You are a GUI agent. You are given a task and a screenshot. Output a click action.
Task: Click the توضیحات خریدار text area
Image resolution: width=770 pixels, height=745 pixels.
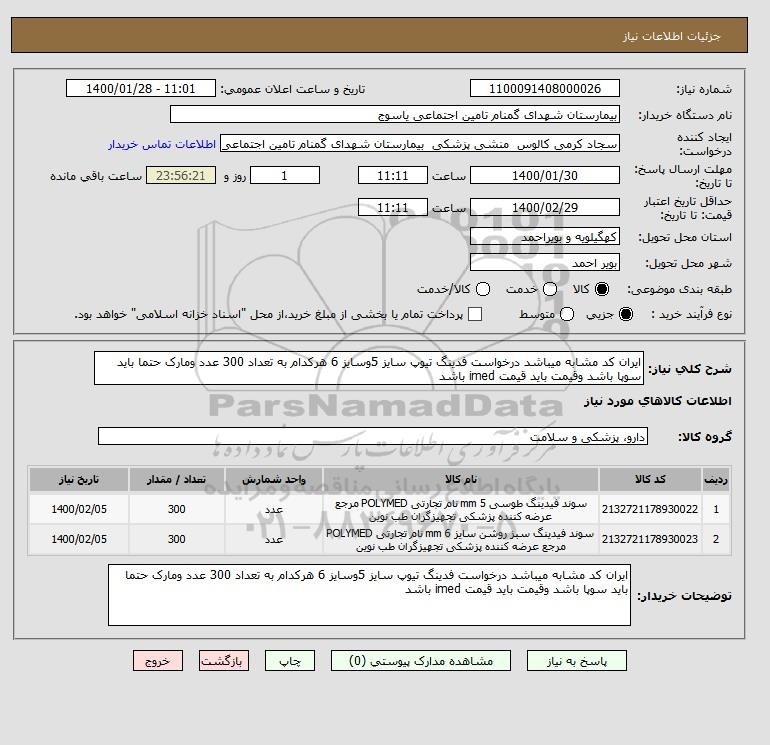pyautogui.click(x=369, y=595)
